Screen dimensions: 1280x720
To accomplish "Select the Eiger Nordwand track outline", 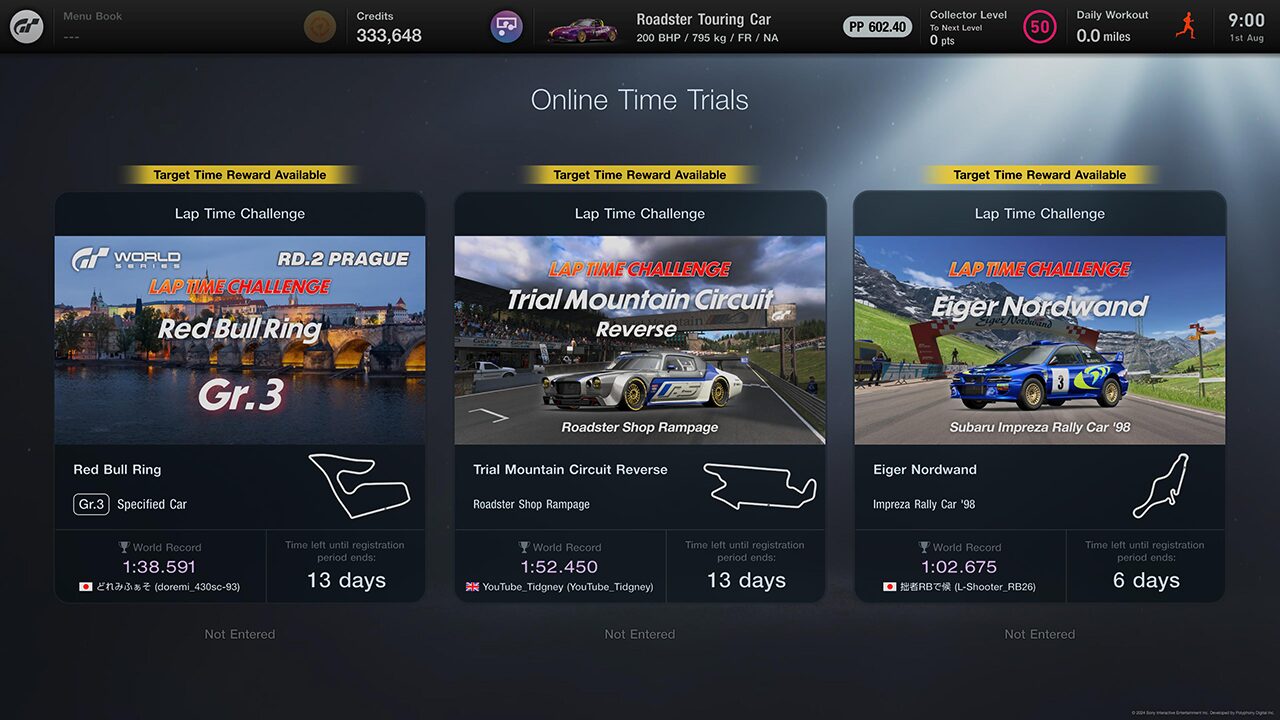I will pyautogui.click(x=1161, y=486).
